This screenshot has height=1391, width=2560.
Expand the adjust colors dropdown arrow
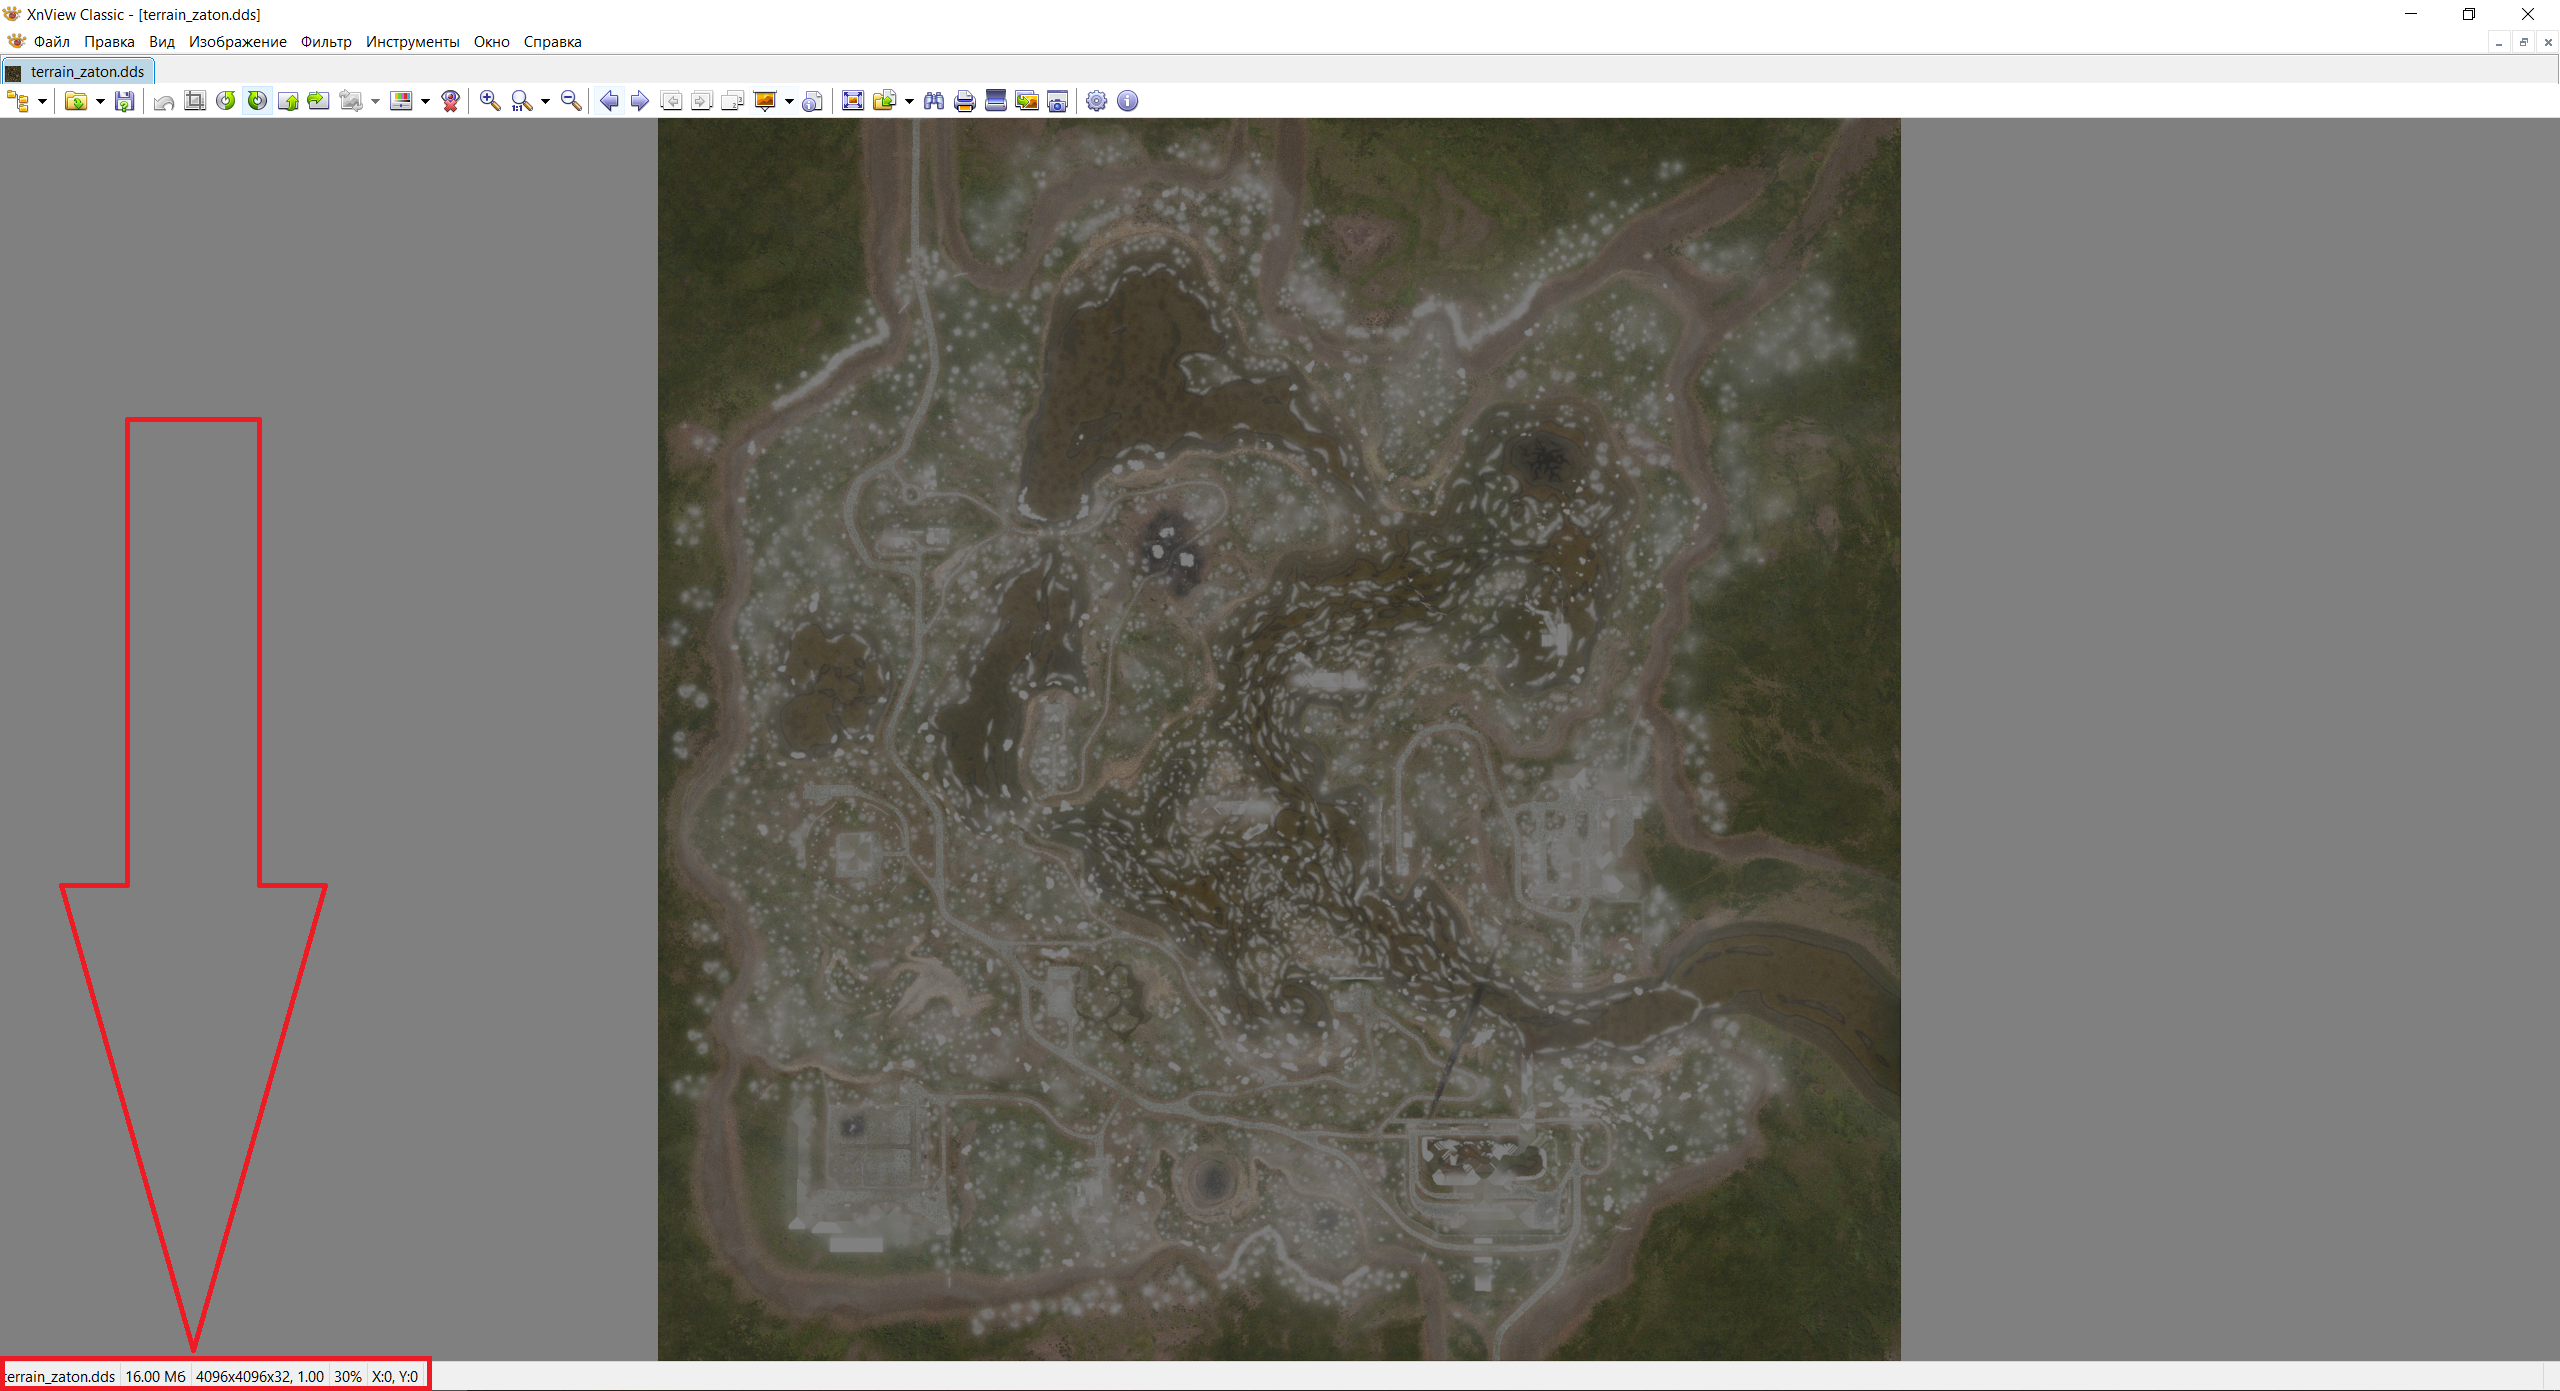425,101
